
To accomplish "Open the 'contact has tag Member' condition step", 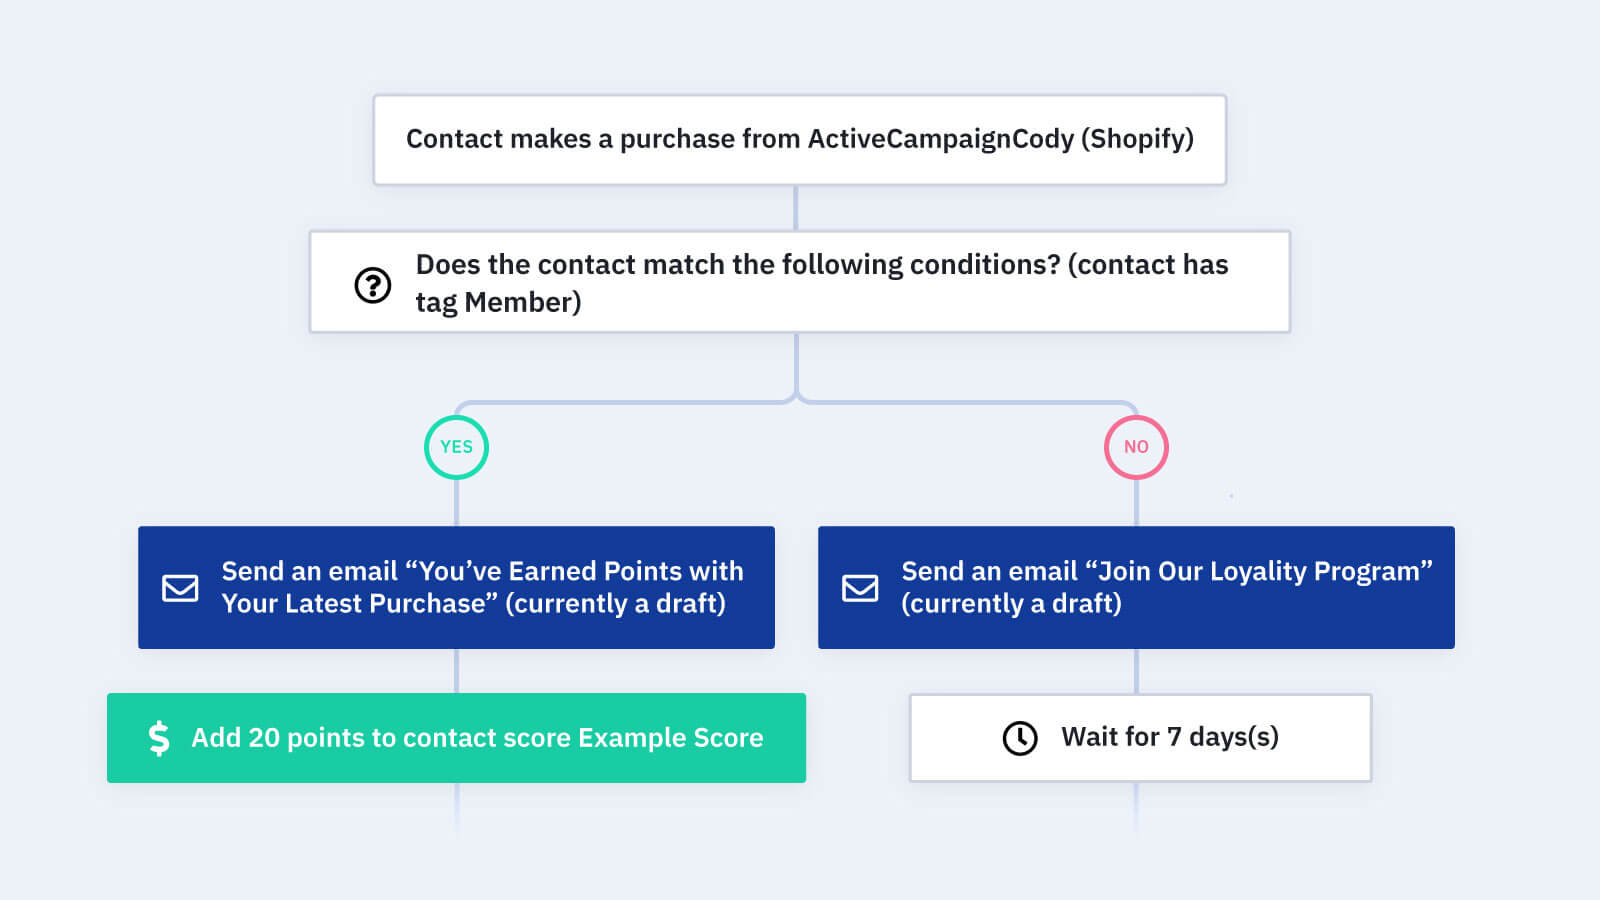I will coord(800,282).
